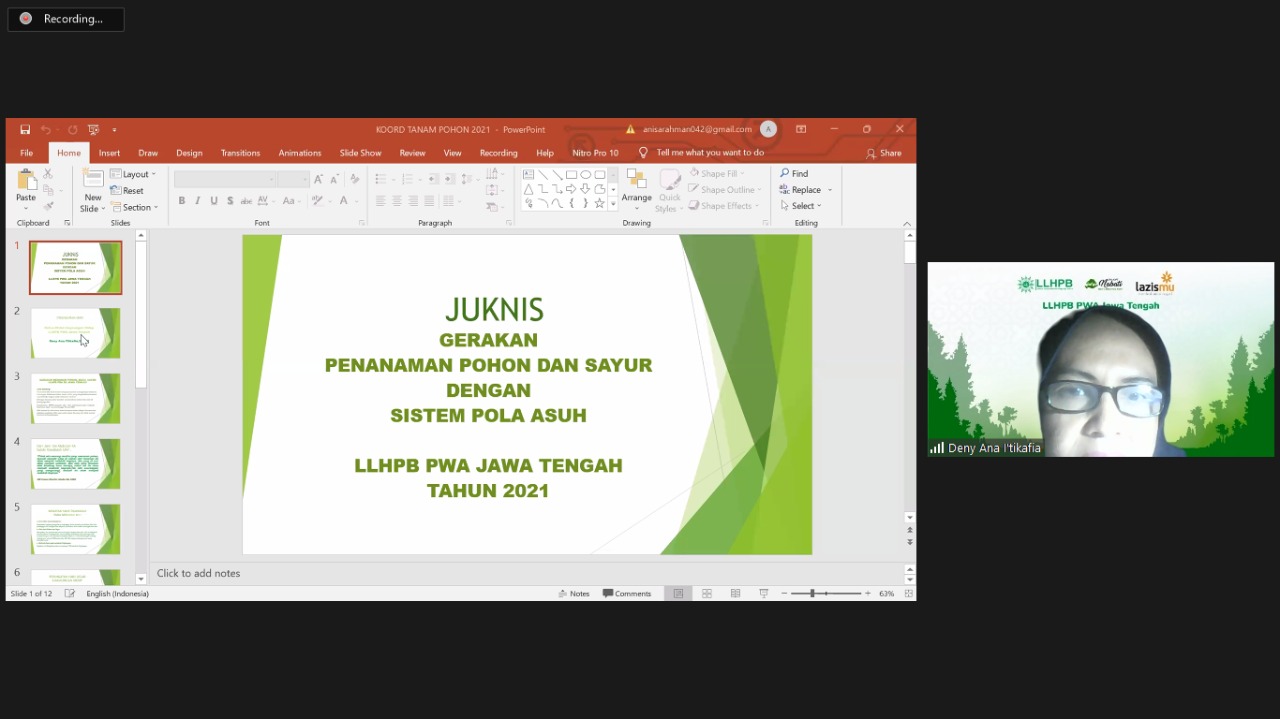Click the fit slide to window icon
Screen dimensions: 1280x719
point(908,593)
